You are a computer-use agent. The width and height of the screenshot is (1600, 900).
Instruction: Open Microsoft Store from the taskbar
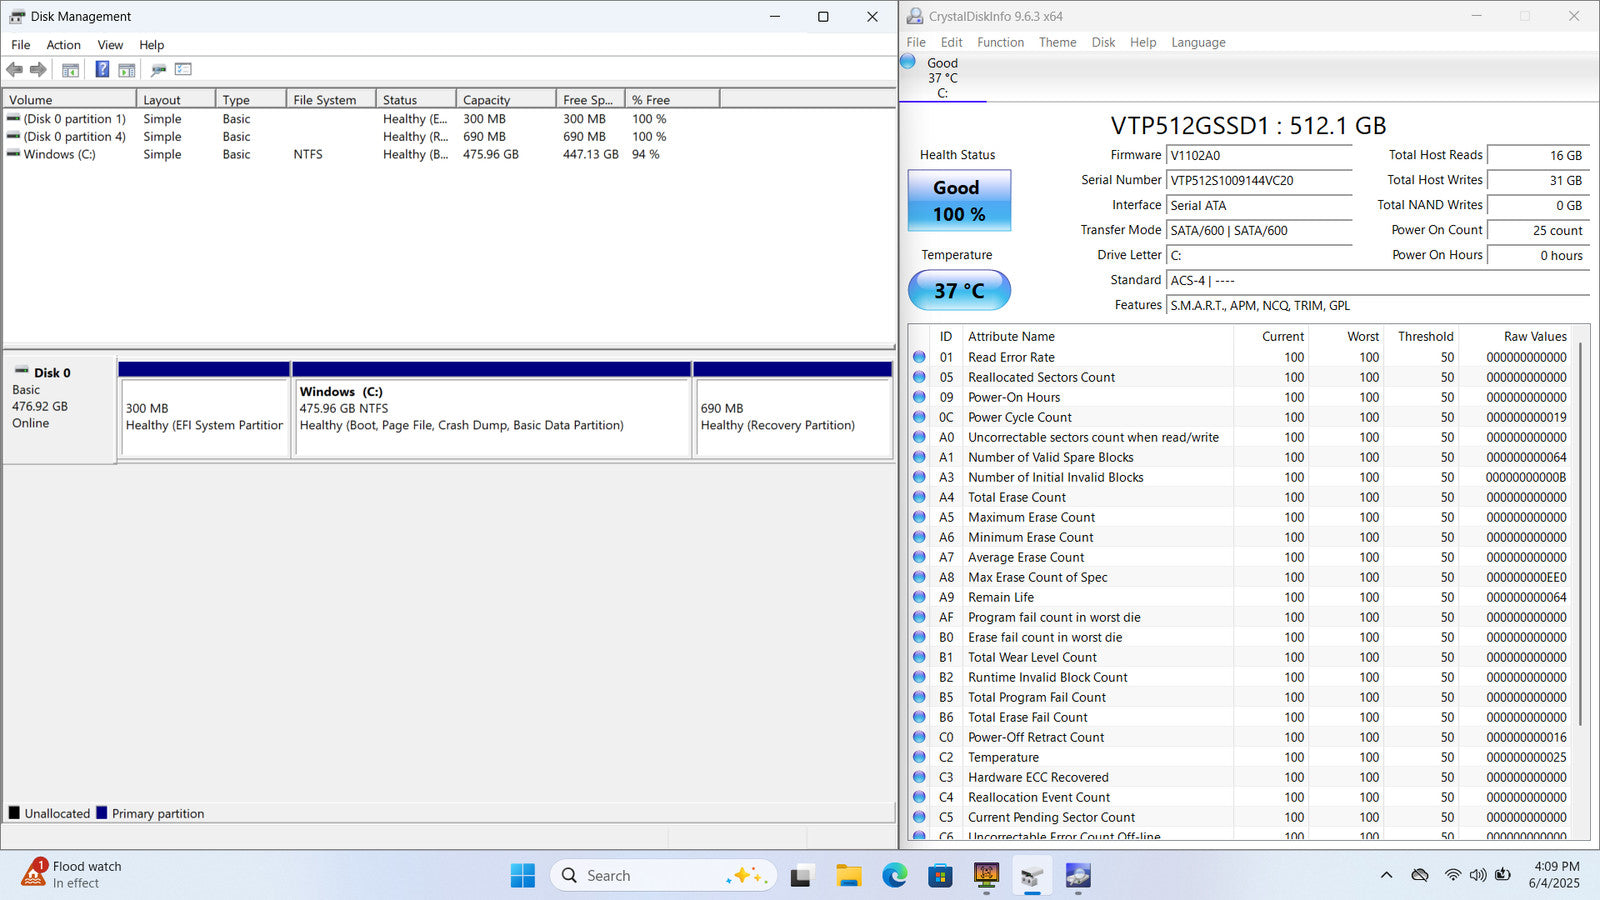click(940, 876)
